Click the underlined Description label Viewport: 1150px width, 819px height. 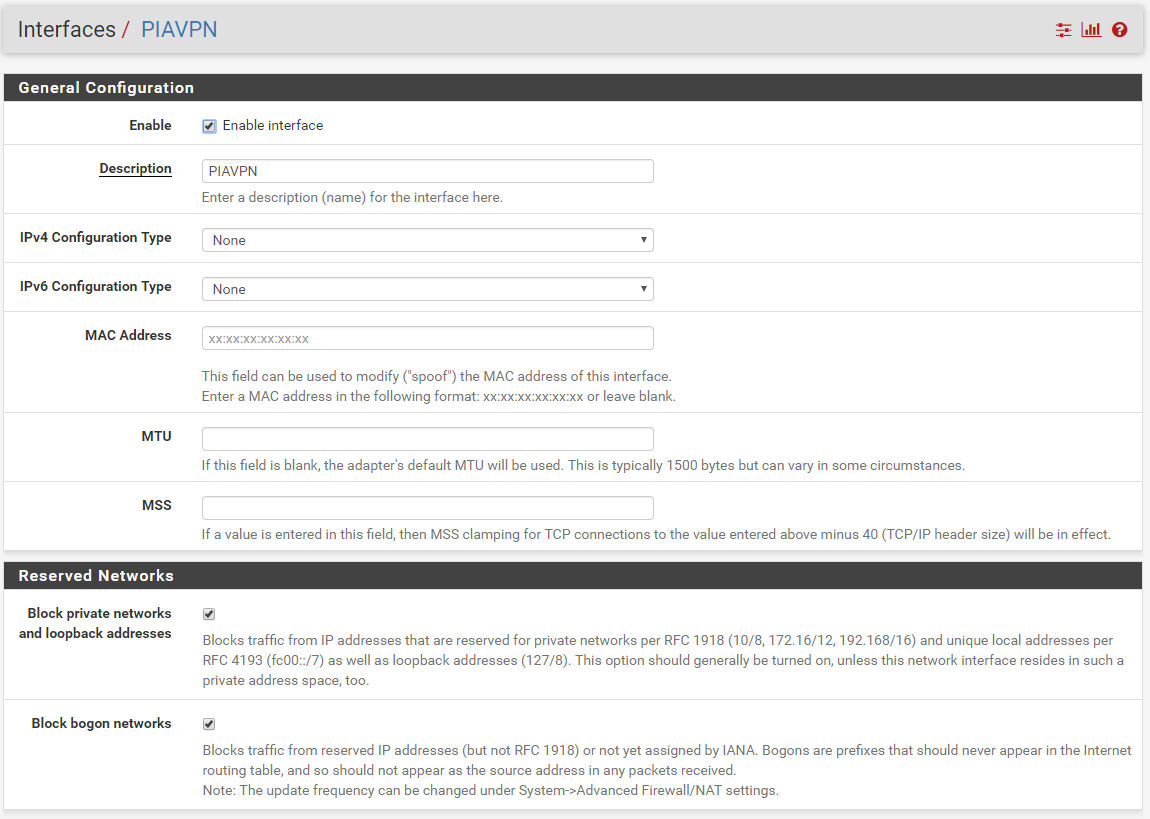pyautogui.click(x=135, y=169)
